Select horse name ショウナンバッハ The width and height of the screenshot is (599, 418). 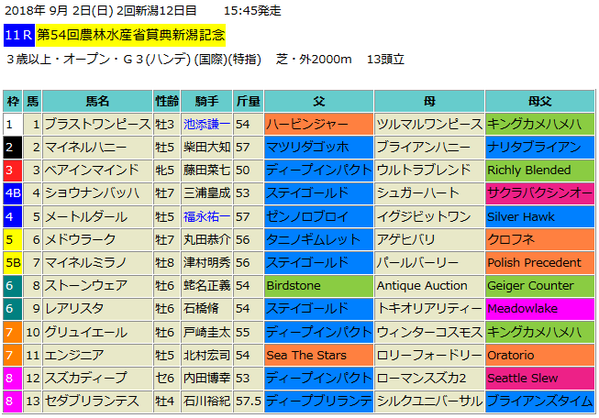tap(92, 193)
